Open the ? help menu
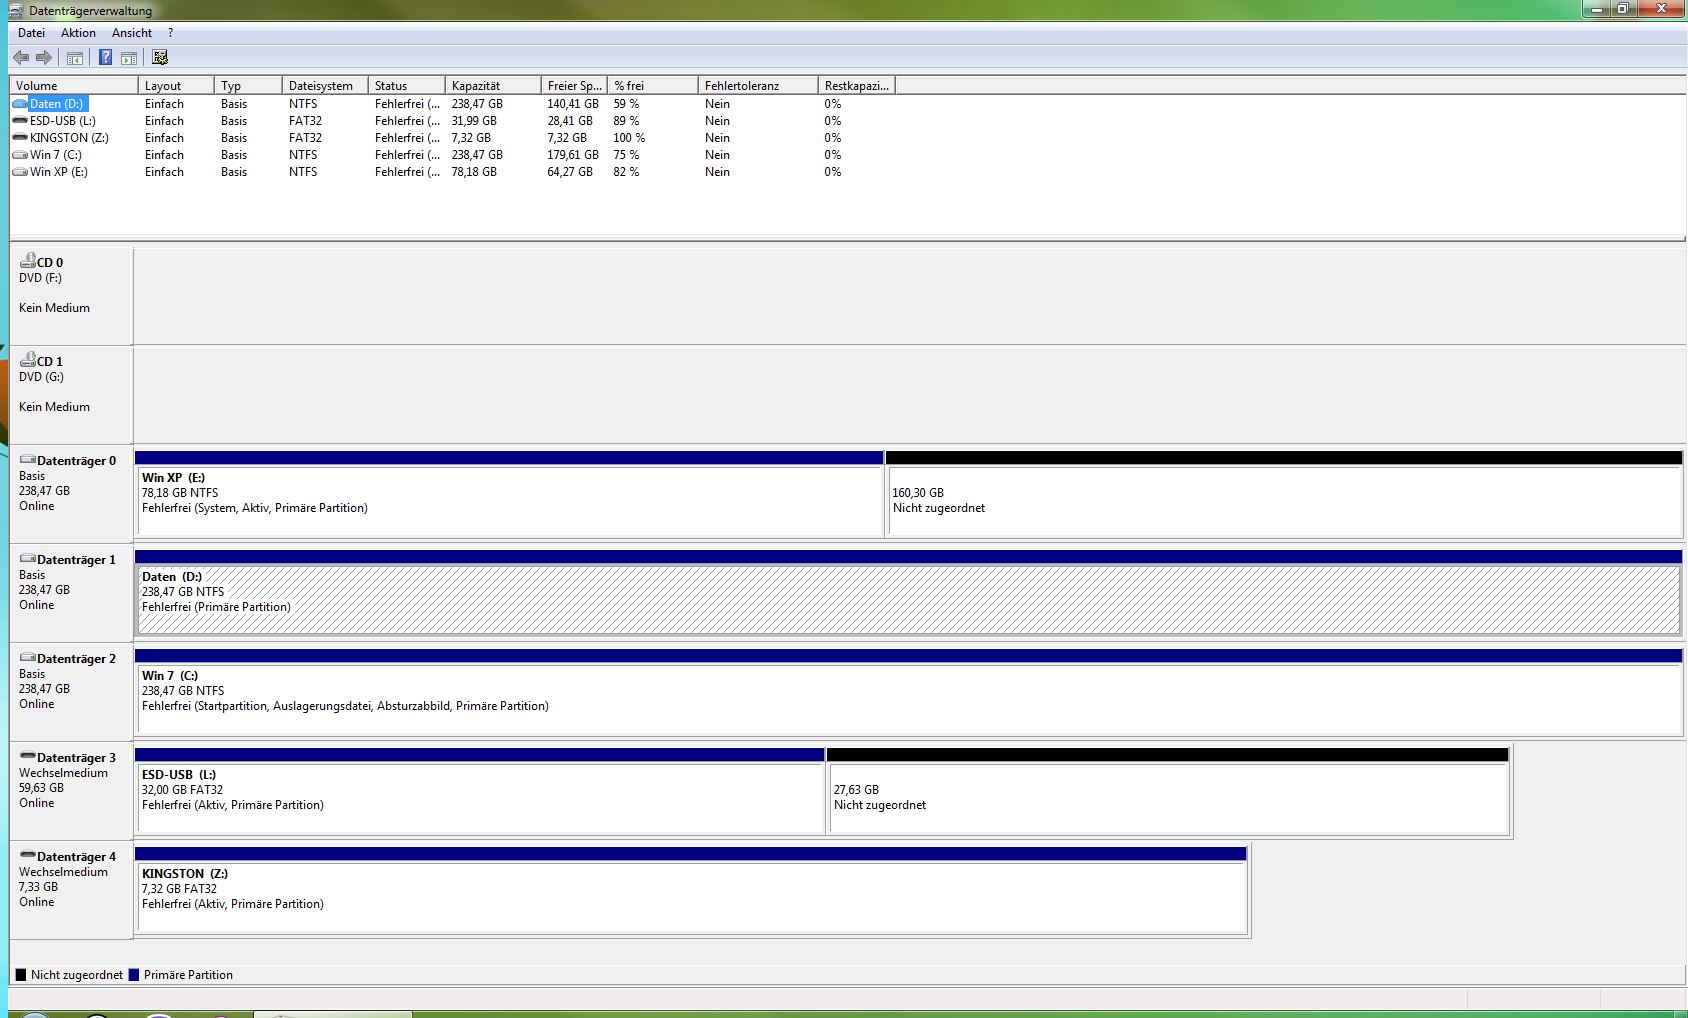The width and height of the screenshot is (1688, 1018). point(171,33)
